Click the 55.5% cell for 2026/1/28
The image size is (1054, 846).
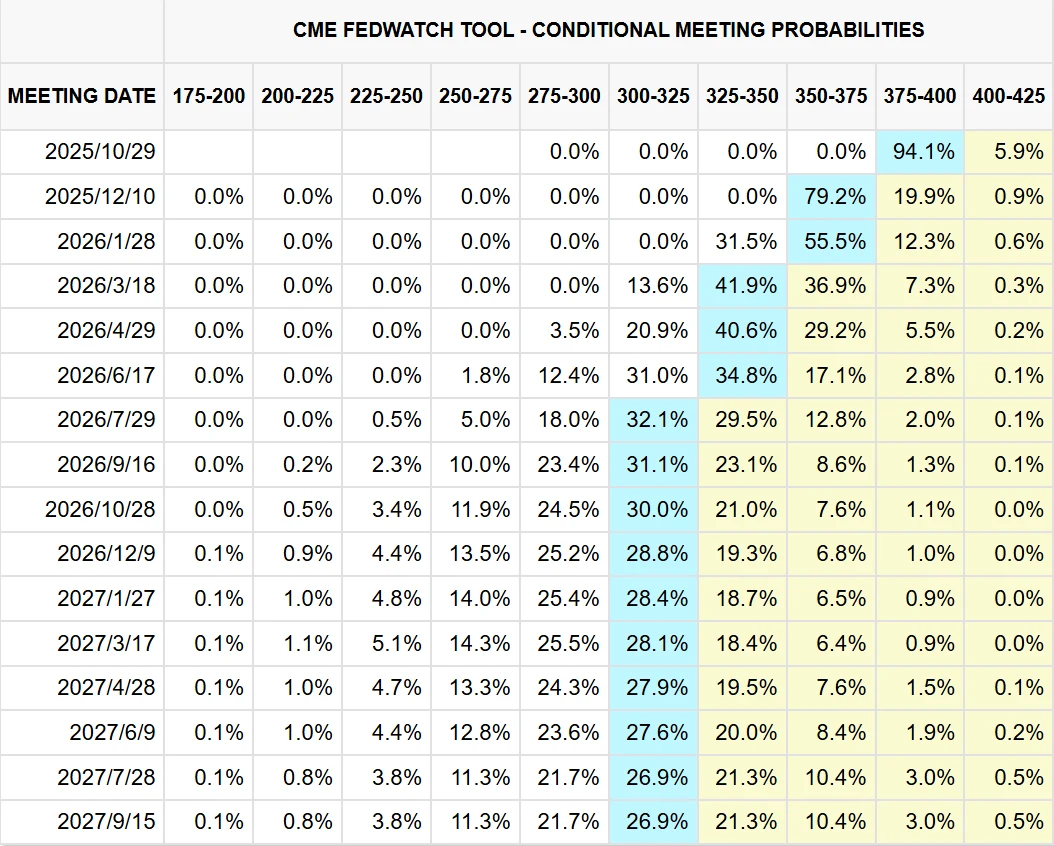831,241
